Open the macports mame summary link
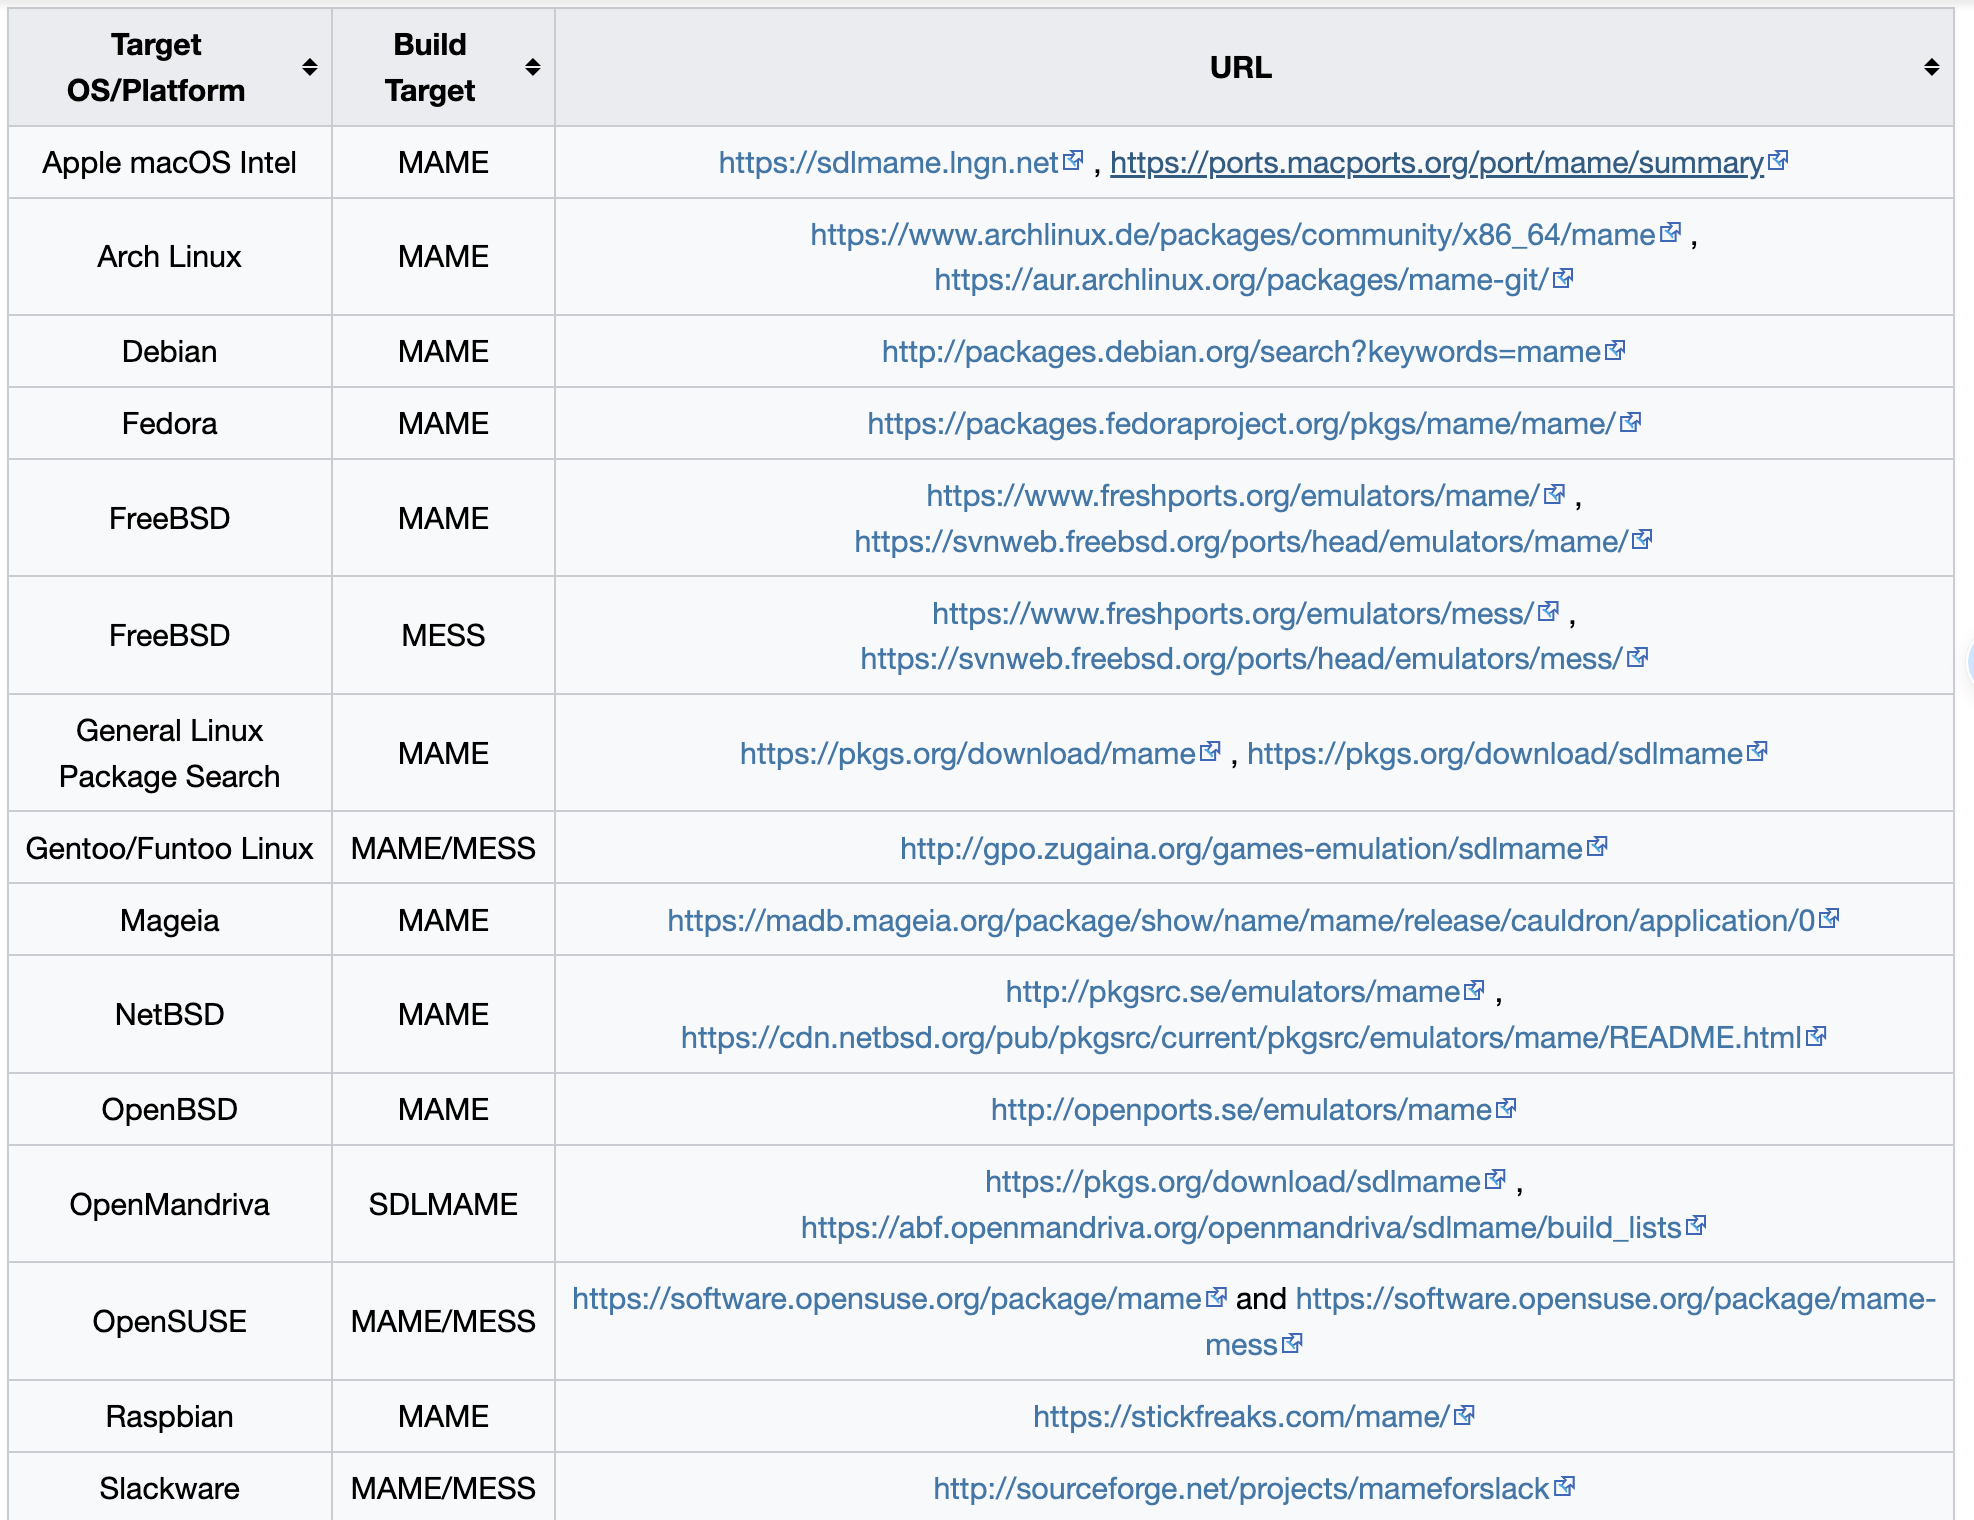1974x1520 pixels. [x=1436, y=162]
